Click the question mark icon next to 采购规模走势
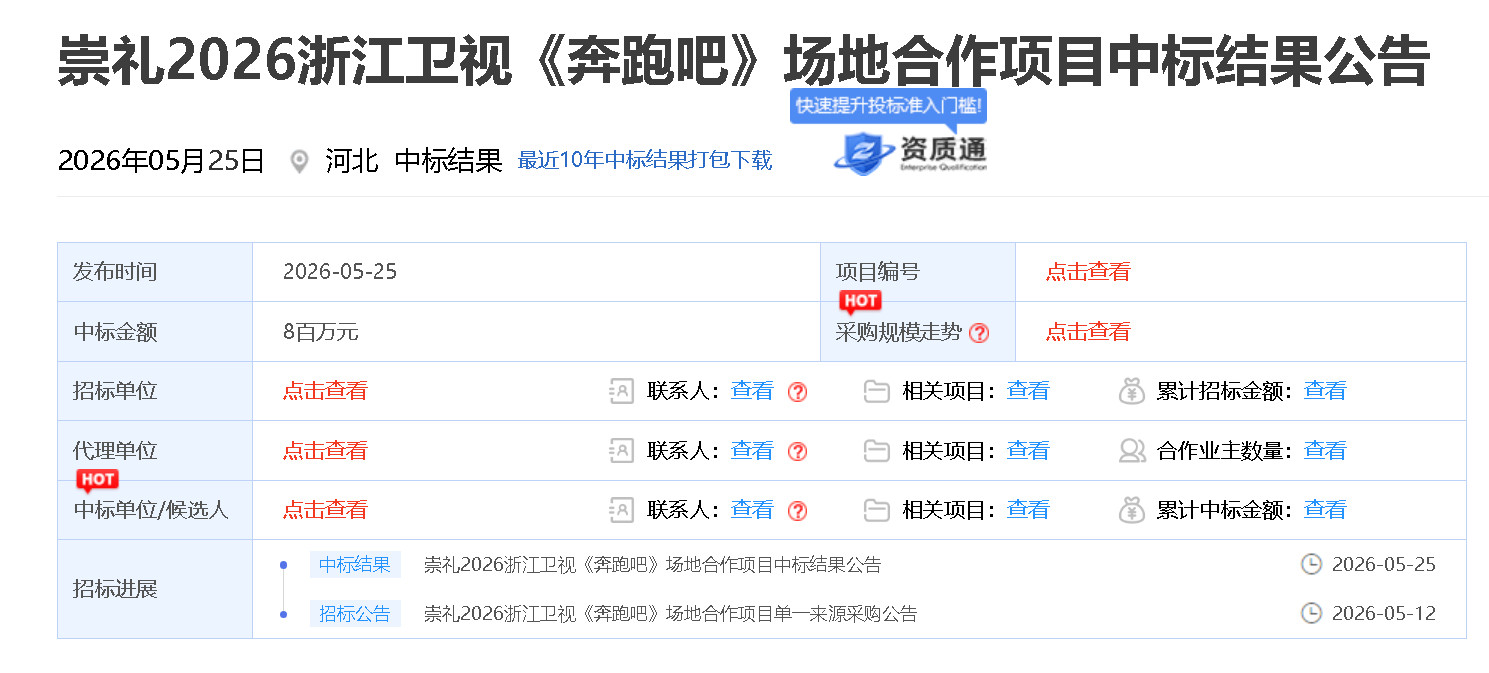This screenshot has width=1489, height=673. [x=979, y=333]
